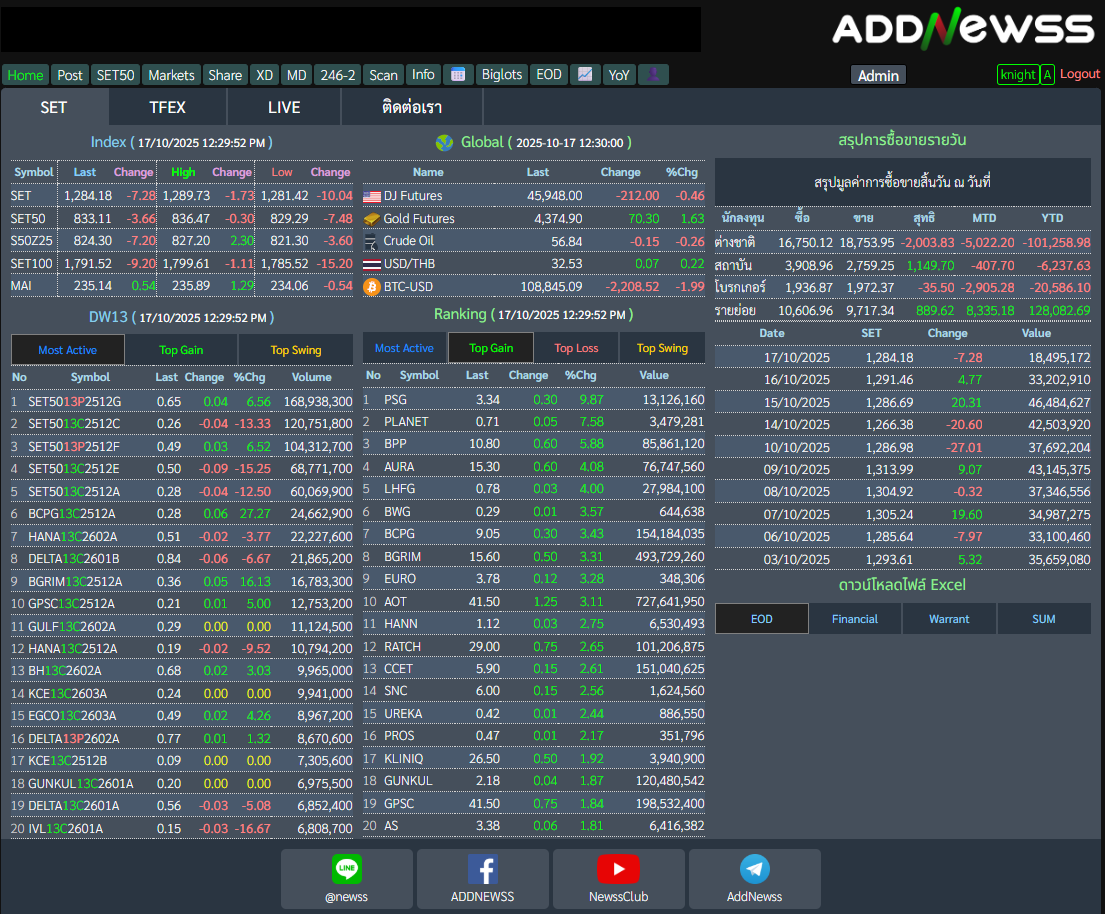Click the Logout link
Viewport: 1105px width, 914px height.
click(1080, 74)
